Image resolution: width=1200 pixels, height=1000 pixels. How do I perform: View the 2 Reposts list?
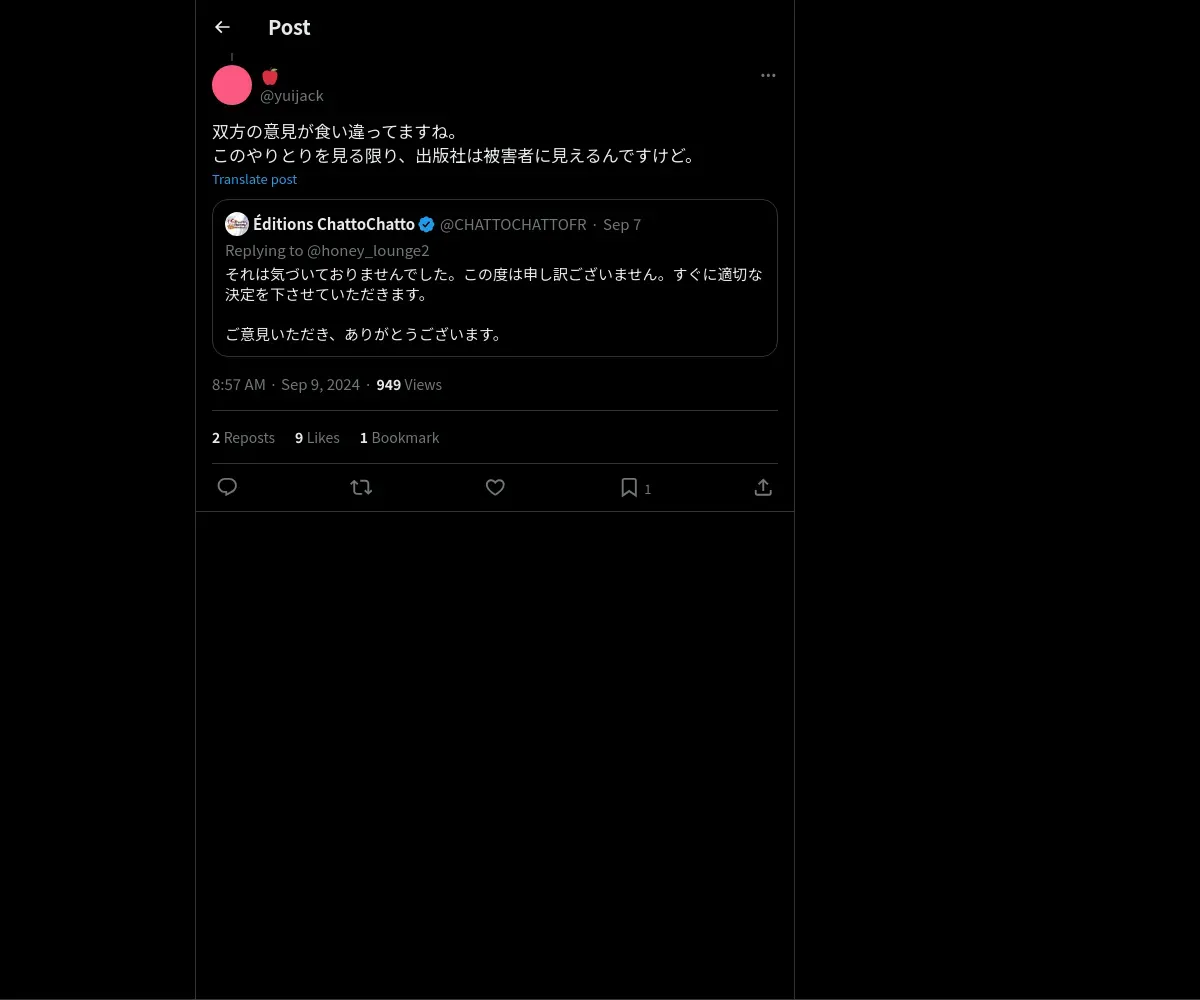coord(243,437)
